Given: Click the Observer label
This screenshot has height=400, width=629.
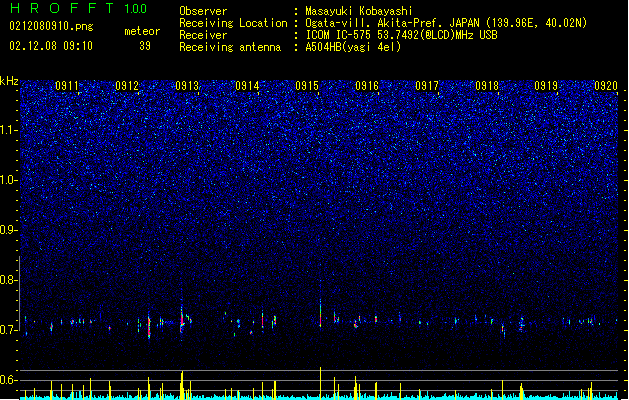Looking at the screenshot, I should tap(203, 11).
